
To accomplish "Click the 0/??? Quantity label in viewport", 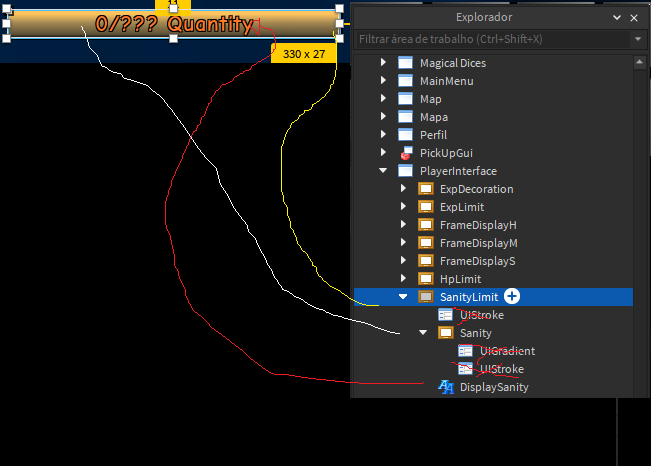I will click(174, 24).
